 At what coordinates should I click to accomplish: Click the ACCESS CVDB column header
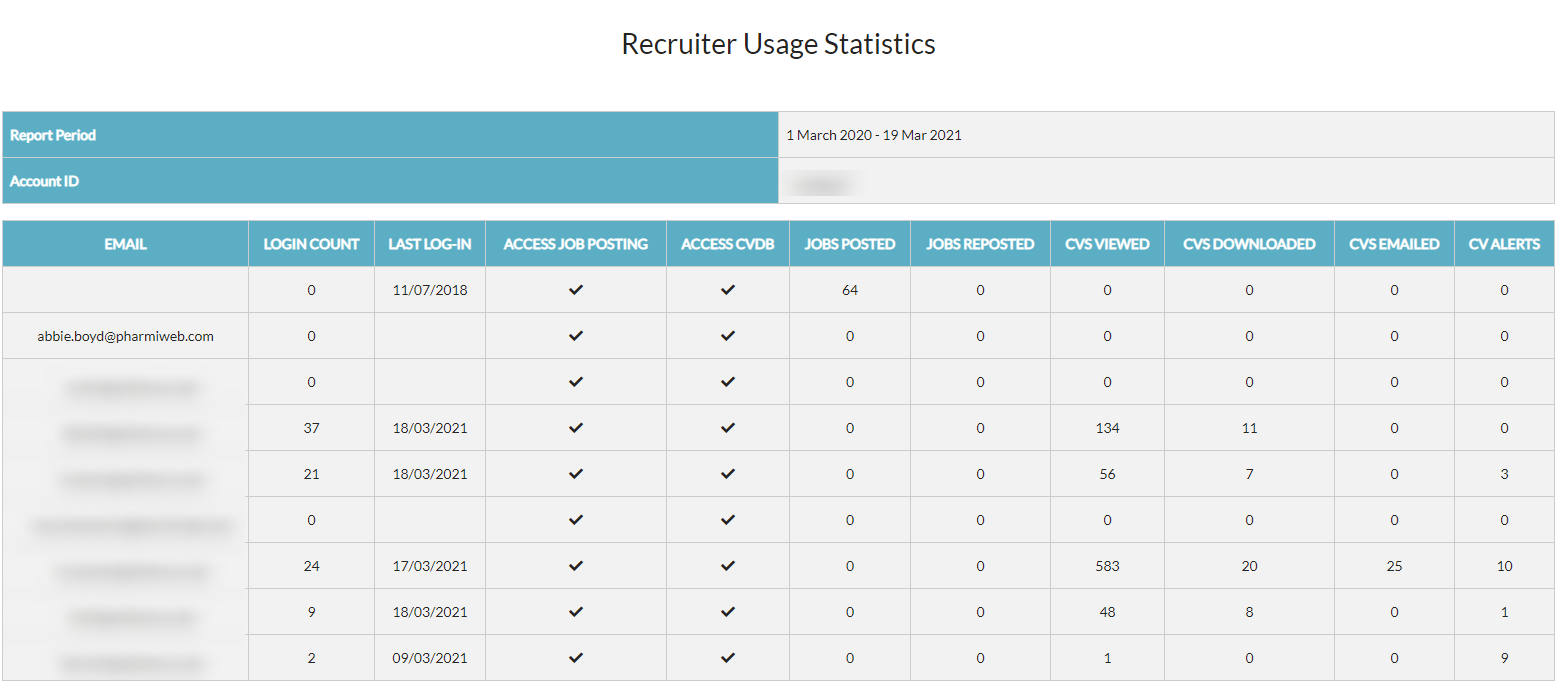click(x=728, y=244)
